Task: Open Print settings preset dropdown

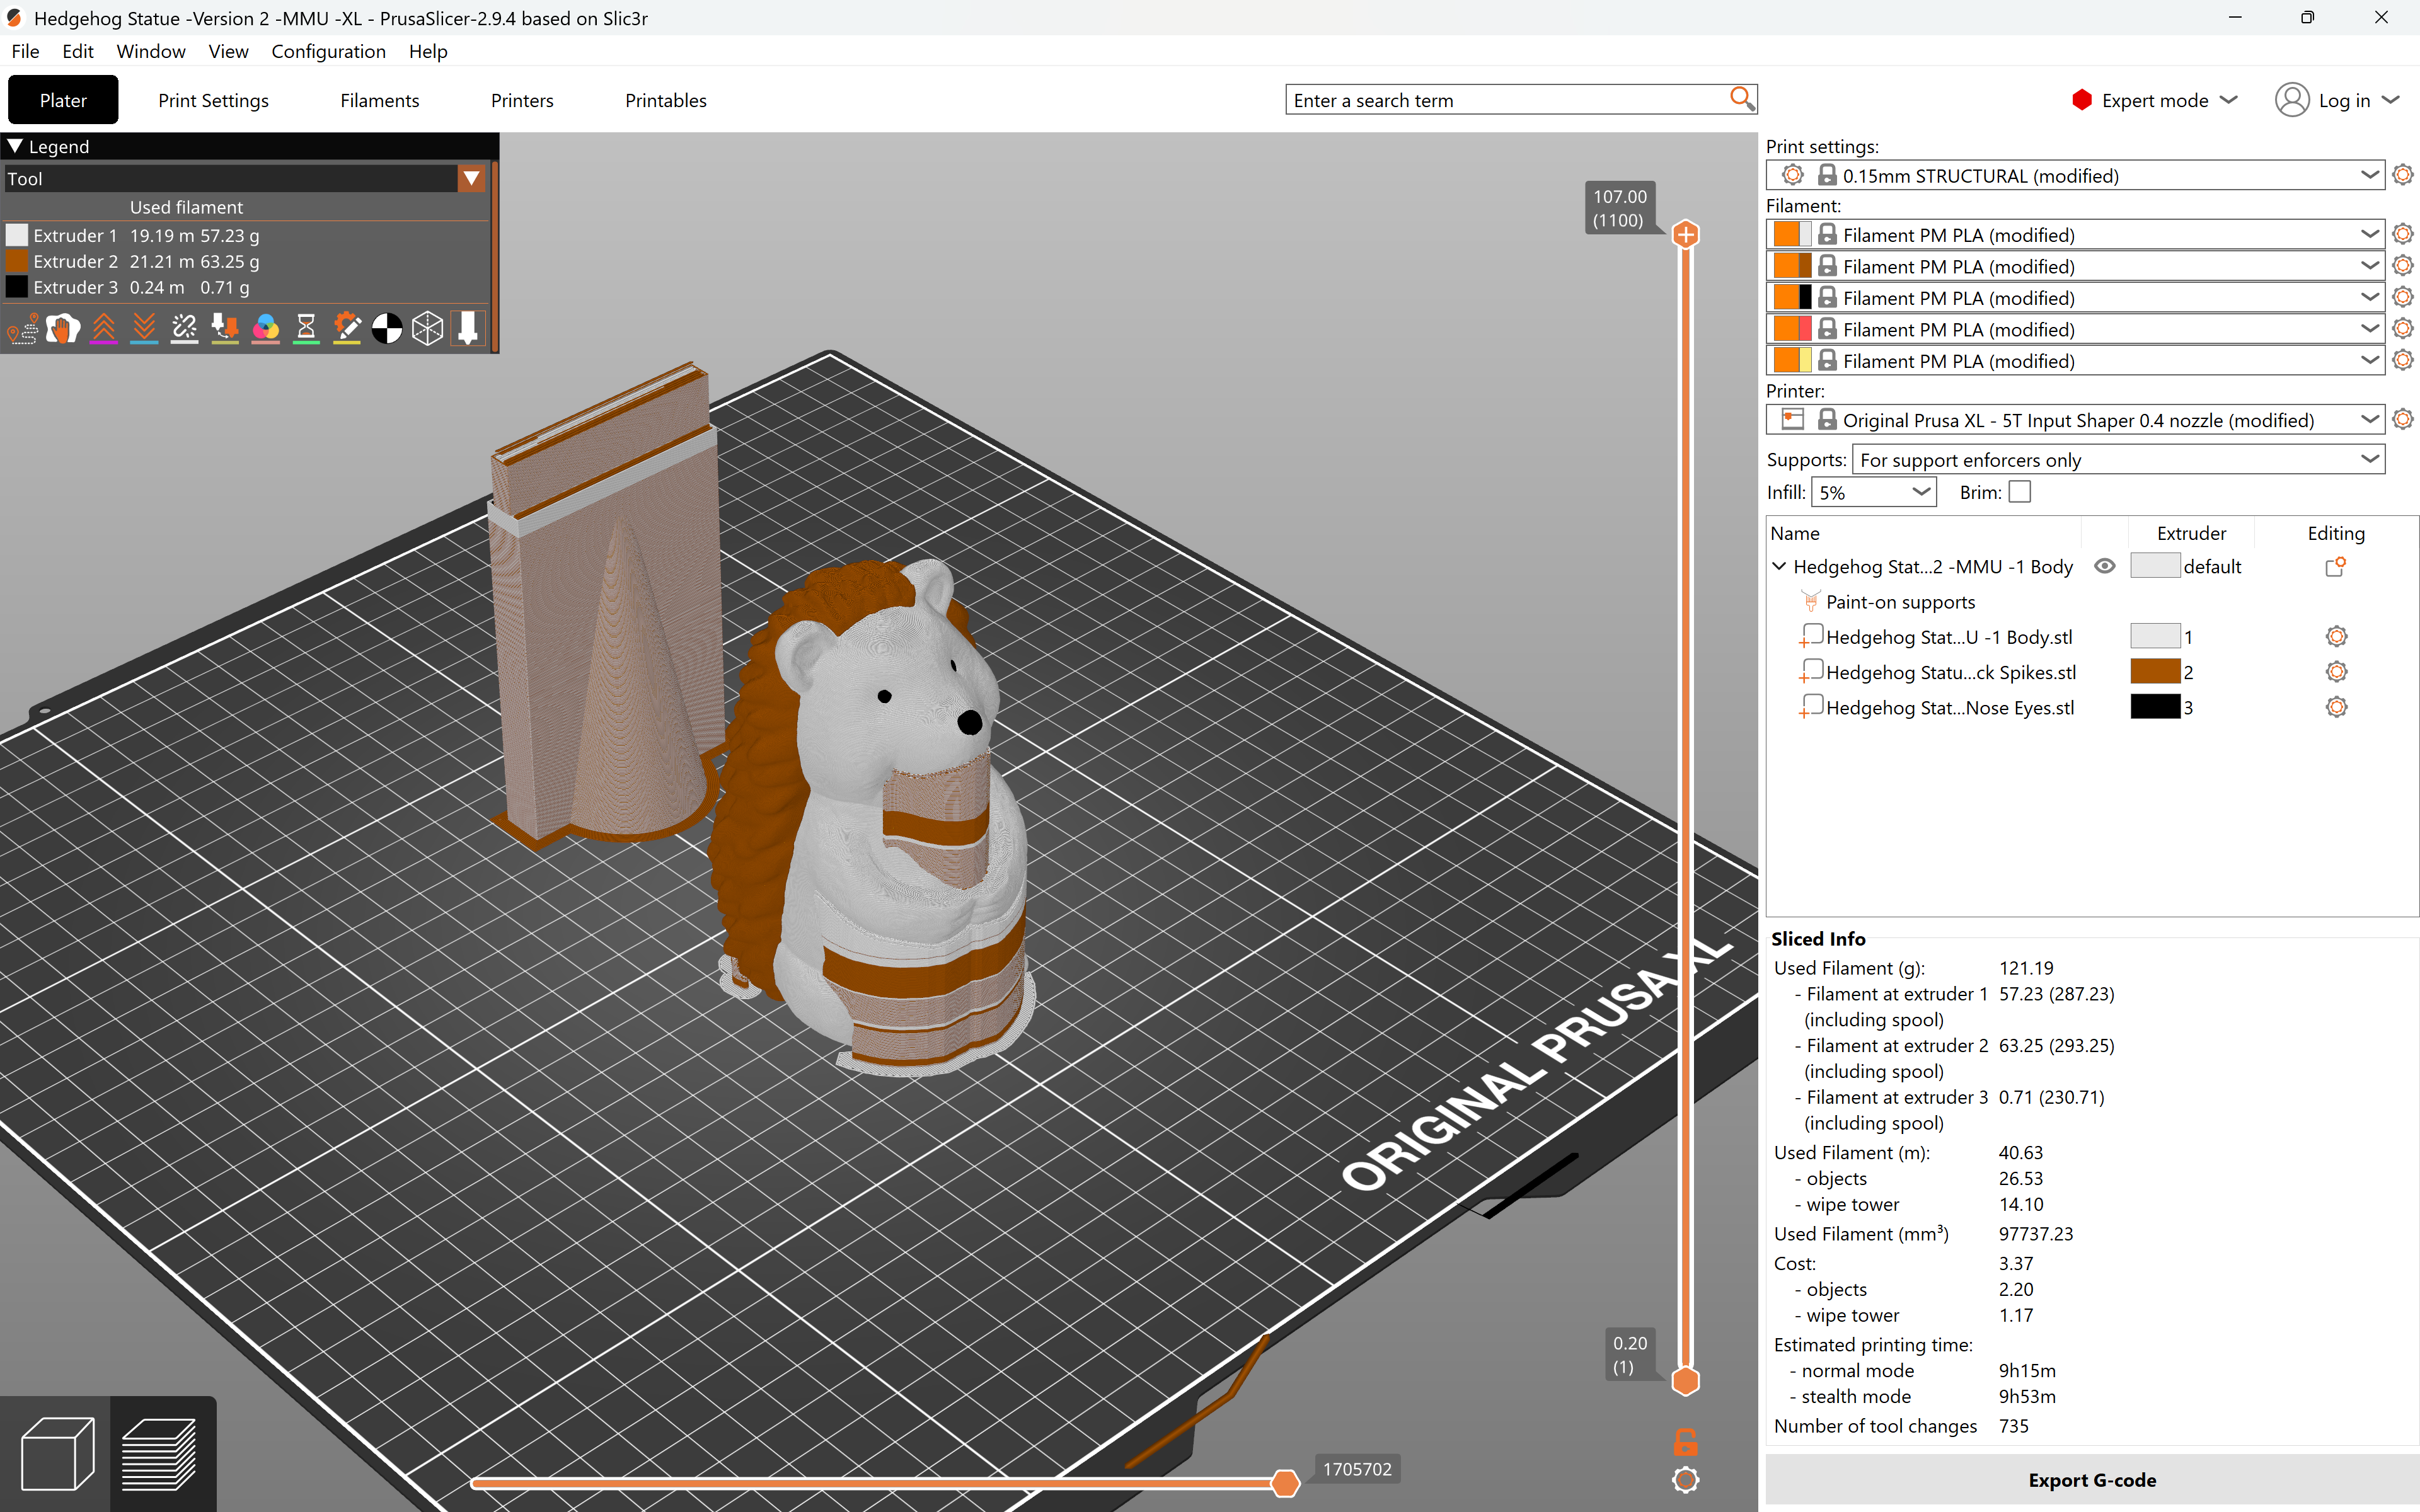Action: [x=2369, y=175]
